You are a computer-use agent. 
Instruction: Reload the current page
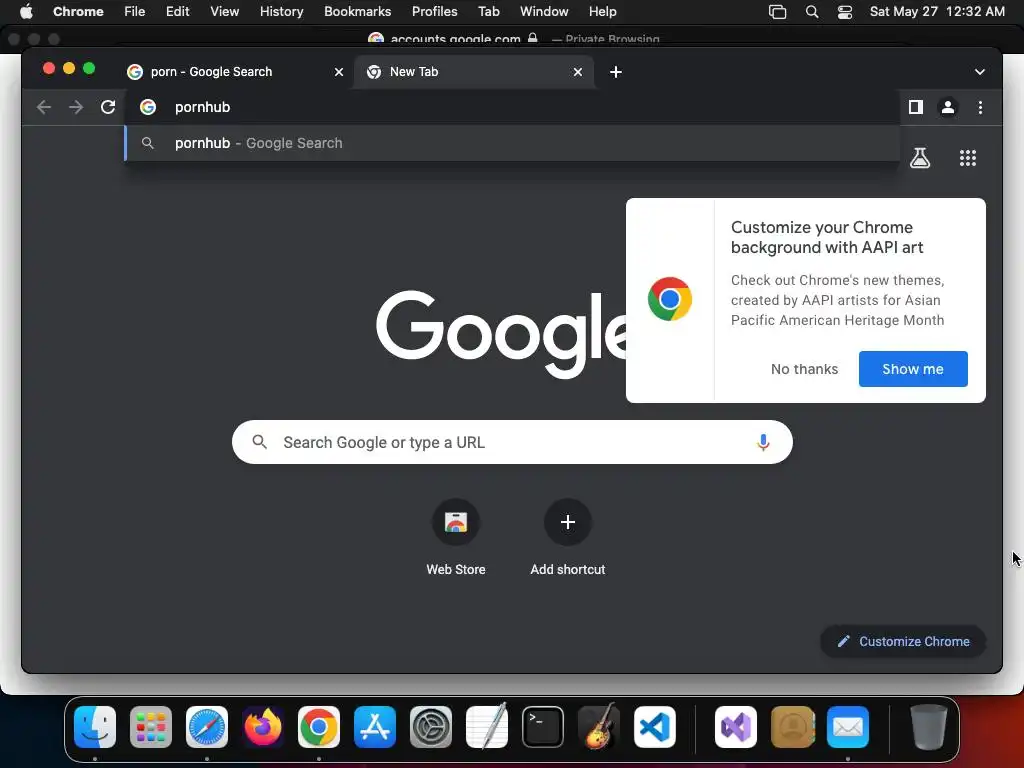pos(108,107)
